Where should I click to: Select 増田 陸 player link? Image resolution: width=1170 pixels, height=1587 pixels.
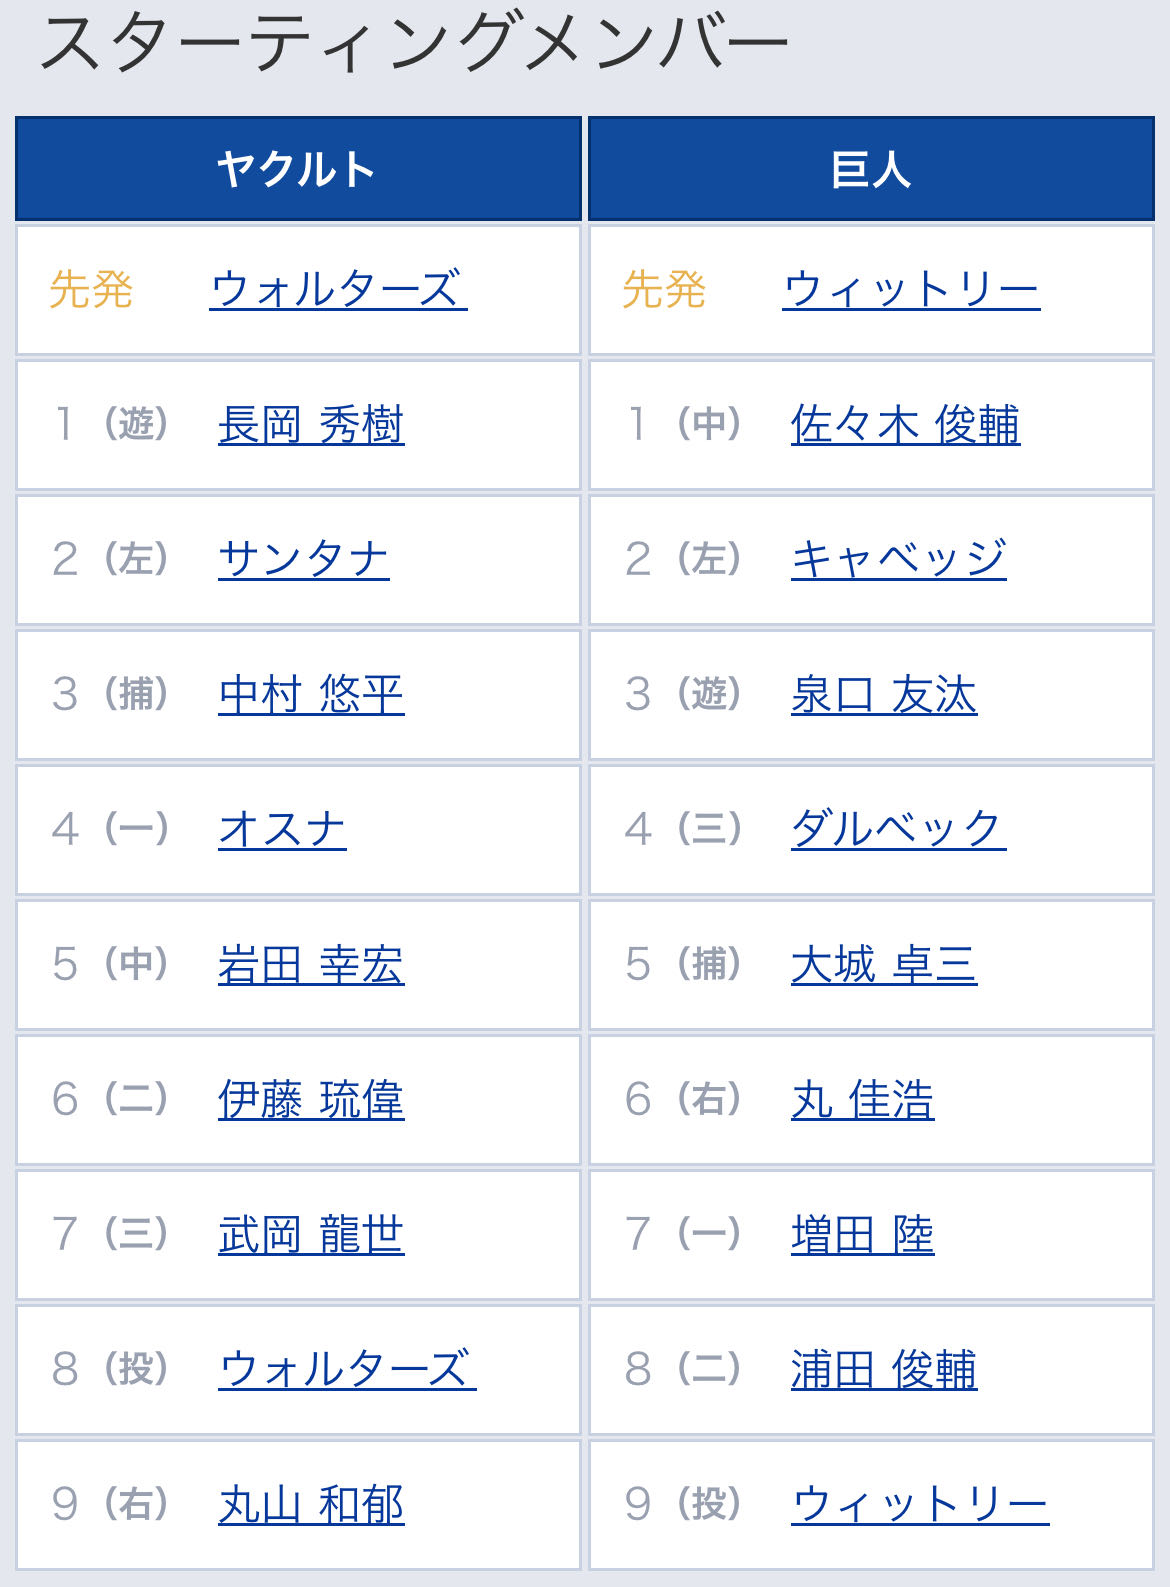coord(862,1235)
